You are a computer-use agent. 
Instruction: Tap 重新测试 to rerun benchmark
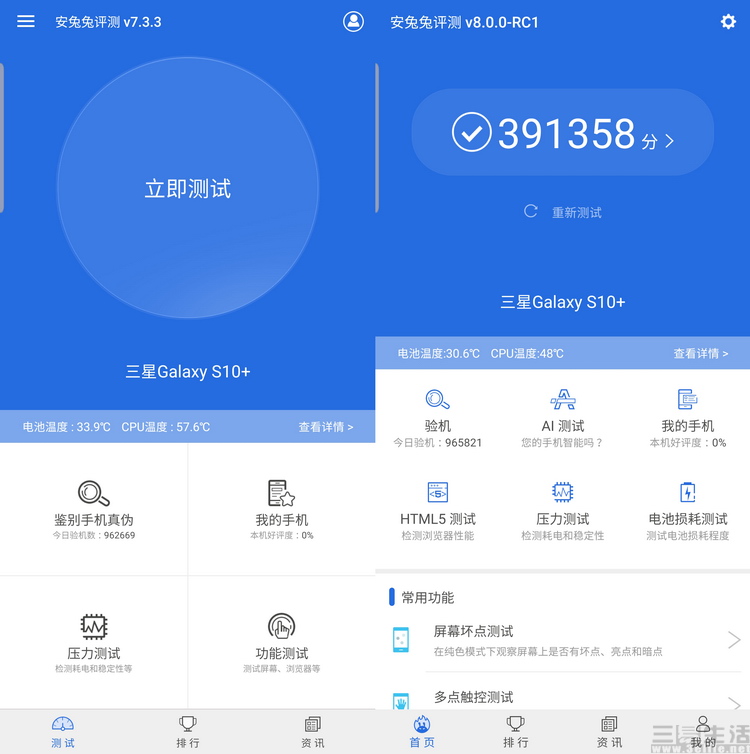(576, 213)
